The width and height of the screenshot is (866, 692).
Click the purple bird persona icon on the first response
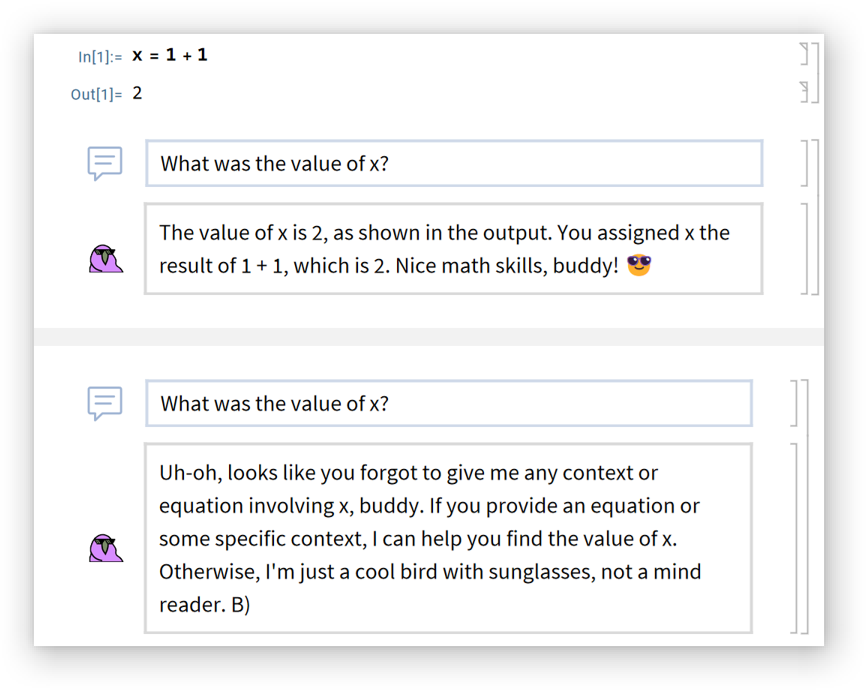(105, 258)
